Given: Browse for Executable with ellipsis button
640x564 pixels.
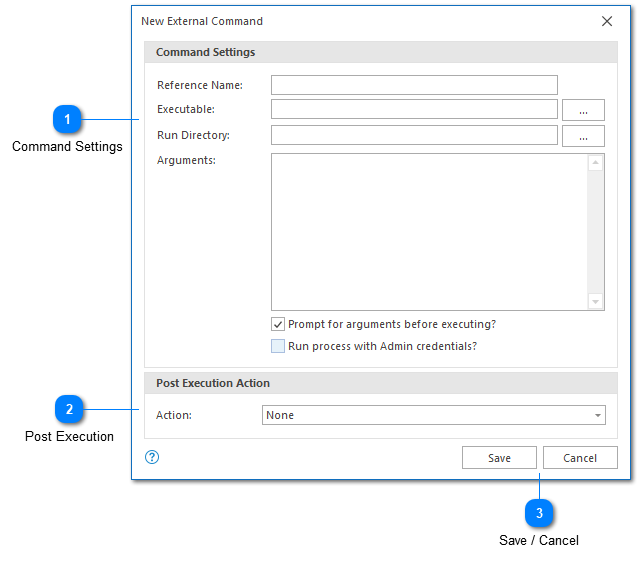Looking at the screenshot, I should point(583,110).
